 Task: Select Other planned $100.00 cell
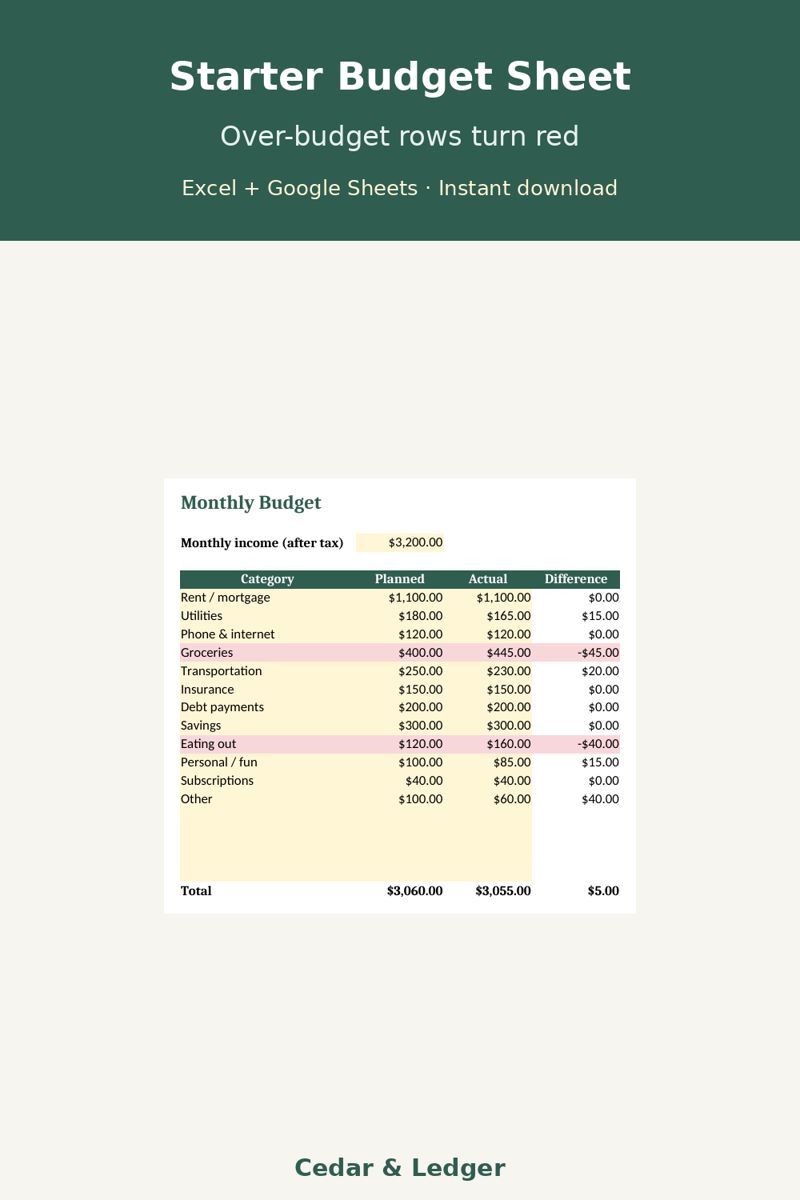click(400, 799)
